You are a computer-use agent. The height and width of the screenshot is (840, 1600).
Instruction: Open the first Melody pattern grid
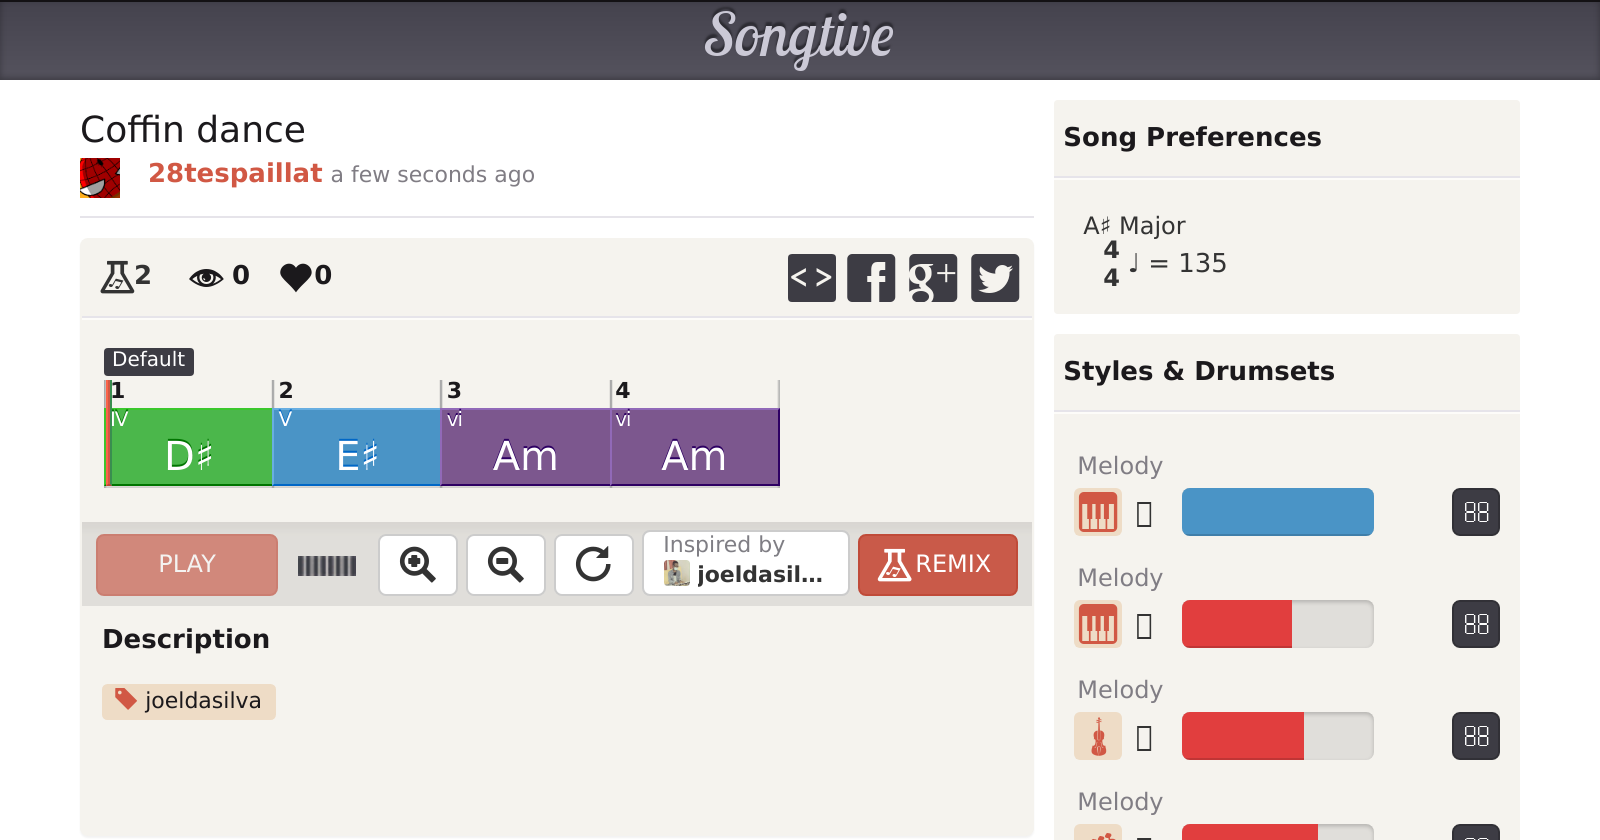1475,513
